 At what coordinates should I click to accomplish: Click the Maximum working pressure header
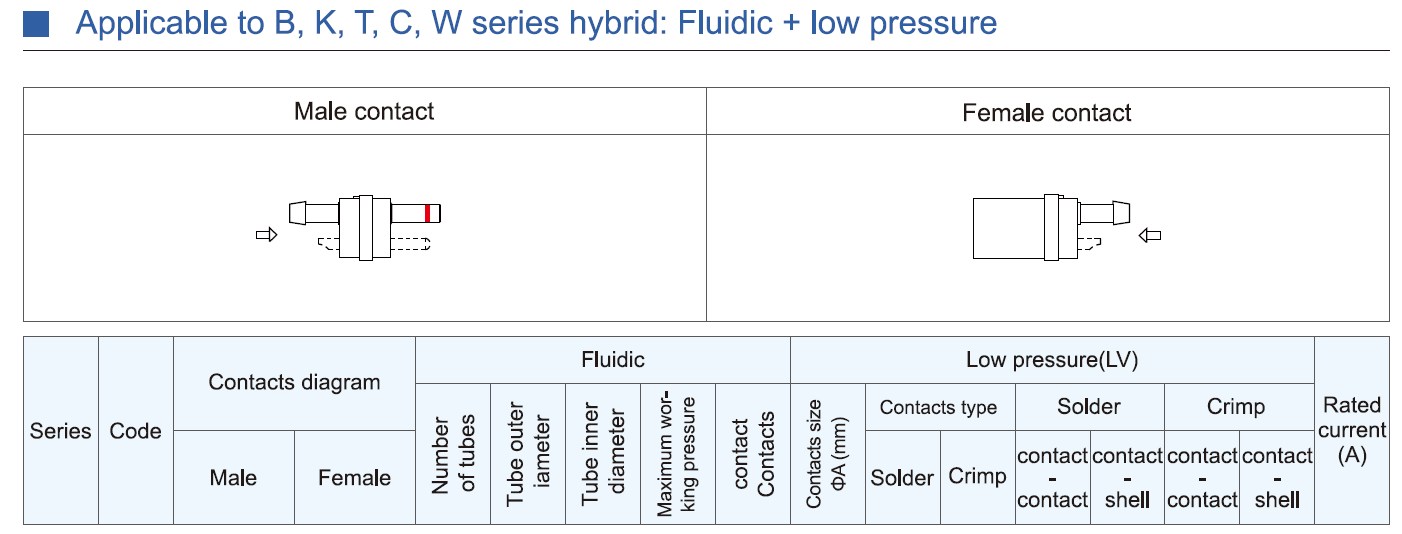[677, 454]
